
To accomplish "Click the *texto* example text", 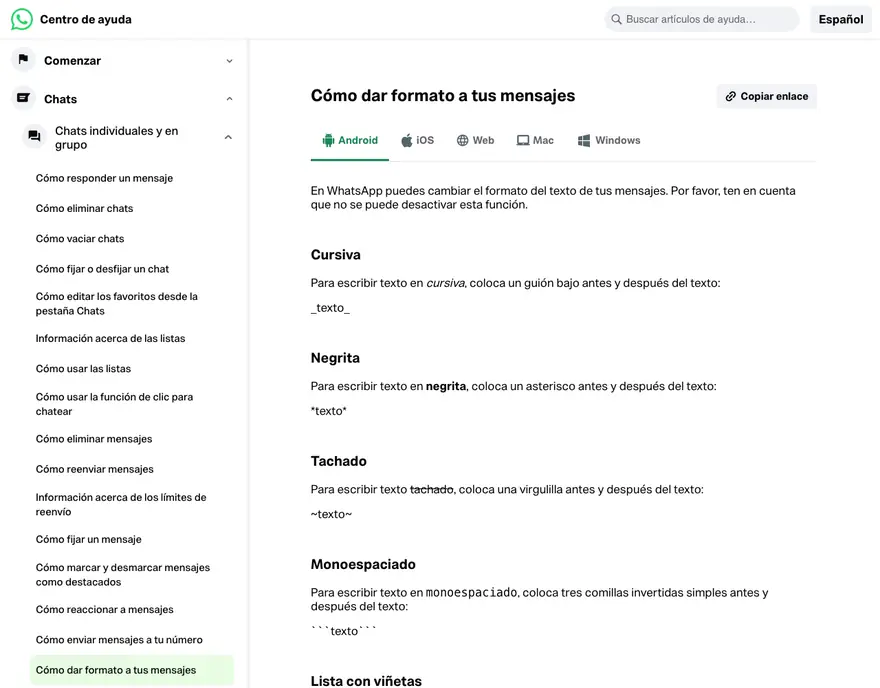I will click(329, 411).
